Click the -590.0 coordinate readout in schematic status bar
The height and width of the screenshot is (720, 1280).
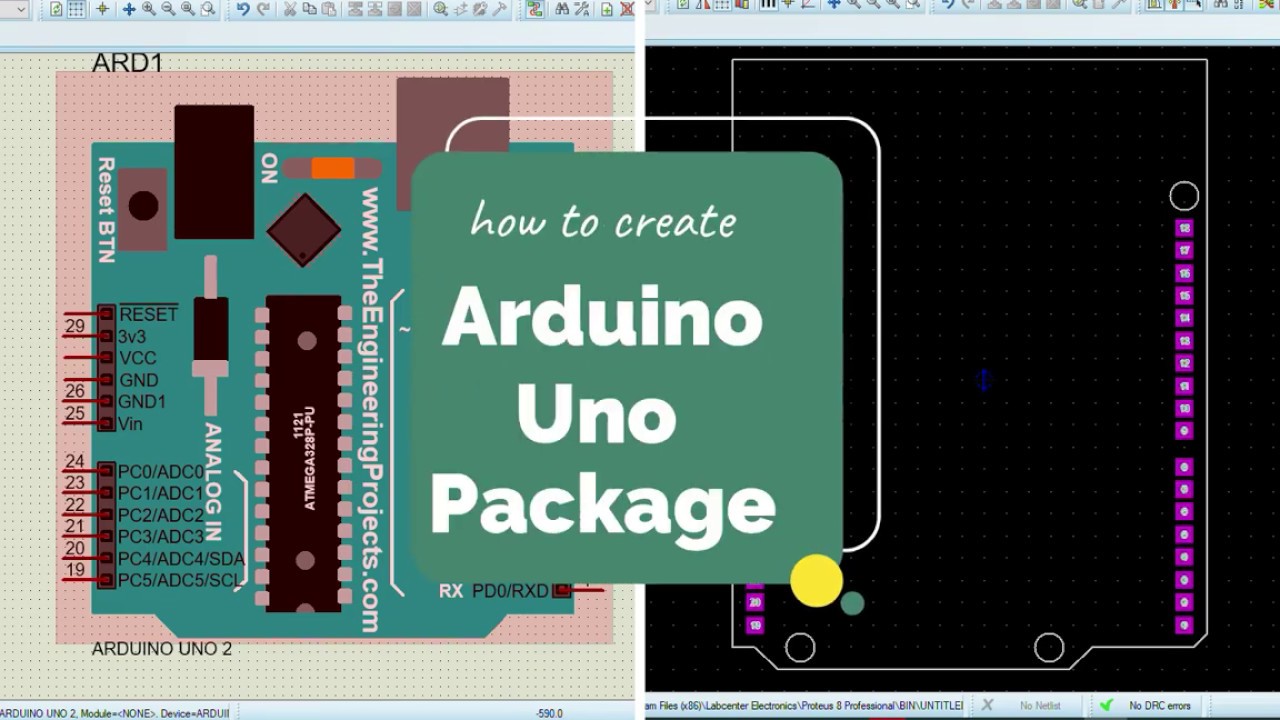550,713
